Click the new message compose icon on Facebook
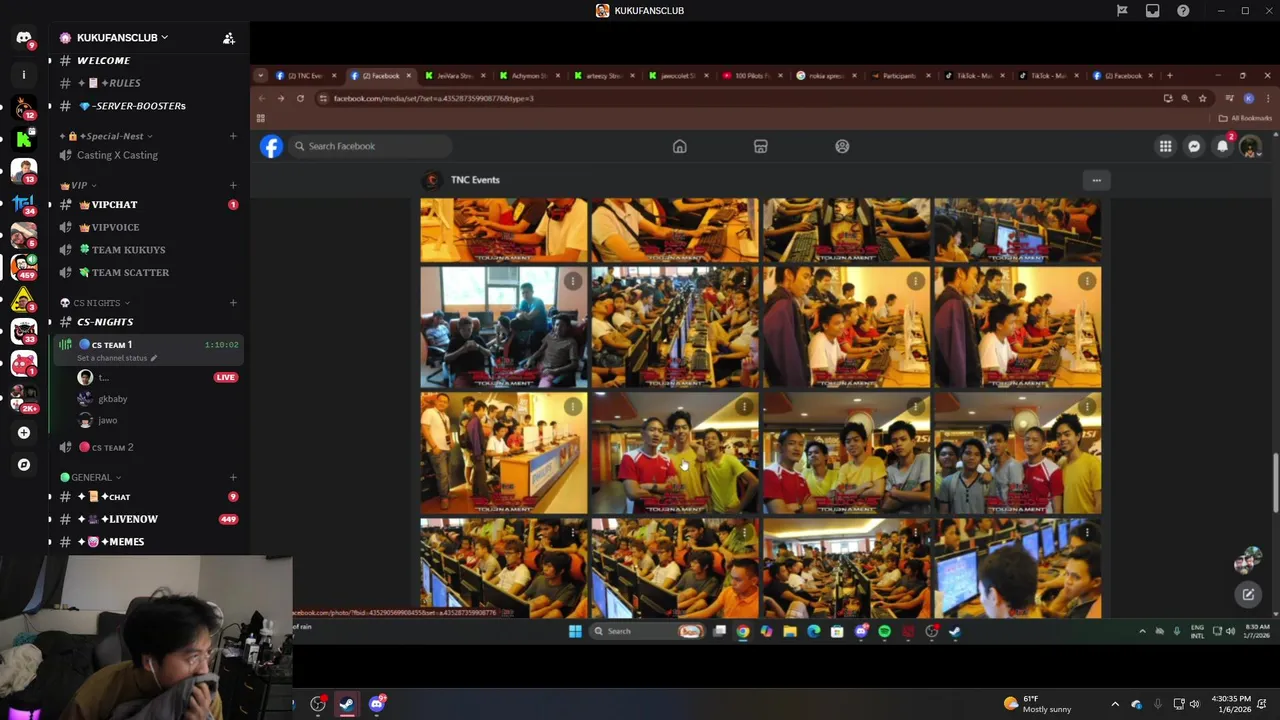 (1248, 595)
